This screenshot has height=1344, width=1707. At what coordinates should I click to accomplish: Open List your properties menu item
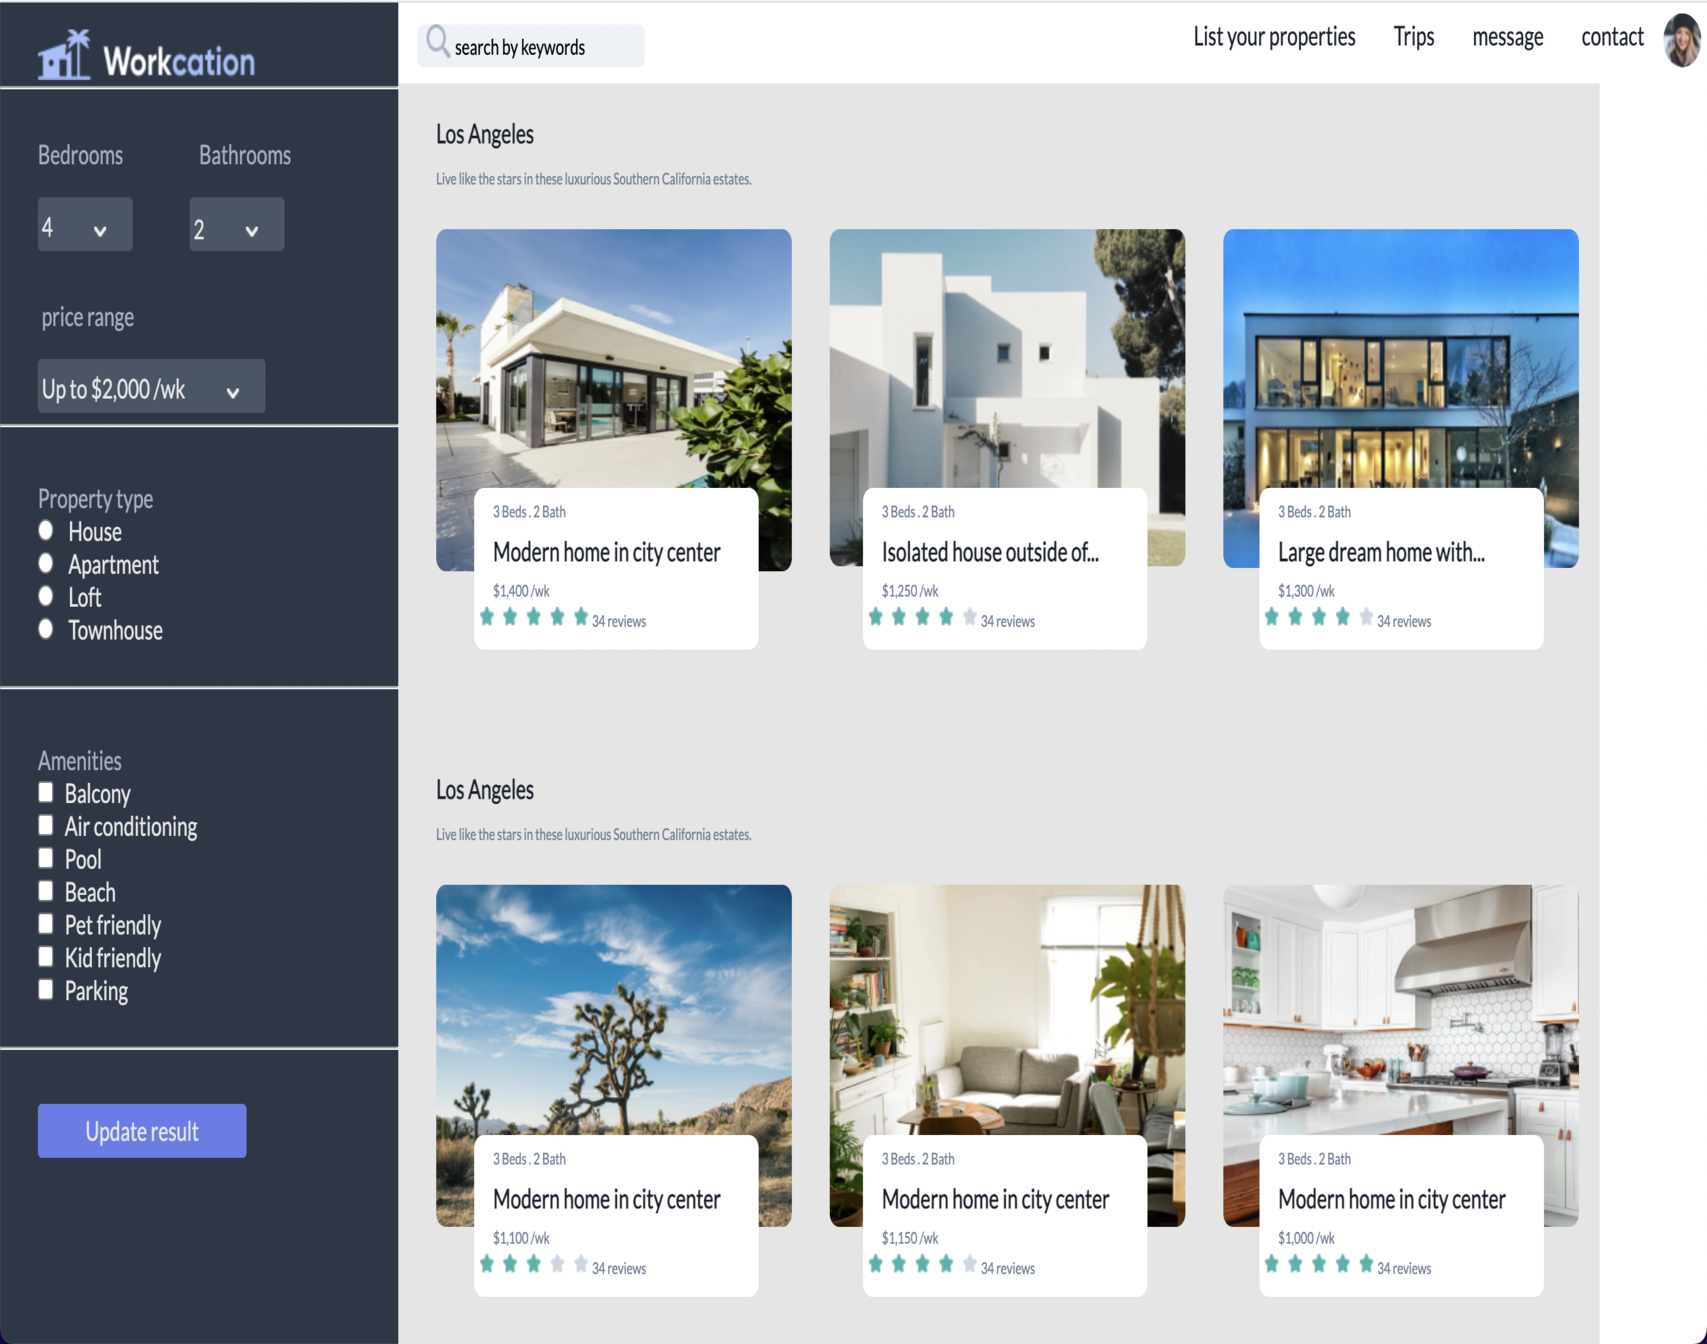pyautogui.click(x=1273, y=37)
